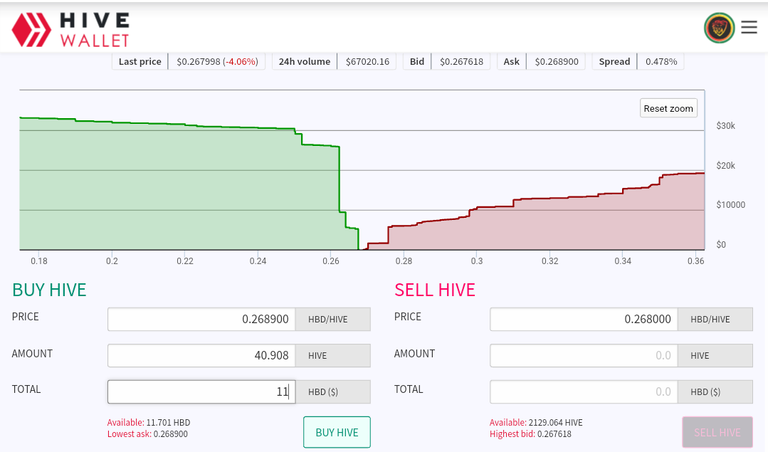Click Available 11.701 HBD balance

click(148, 422)
